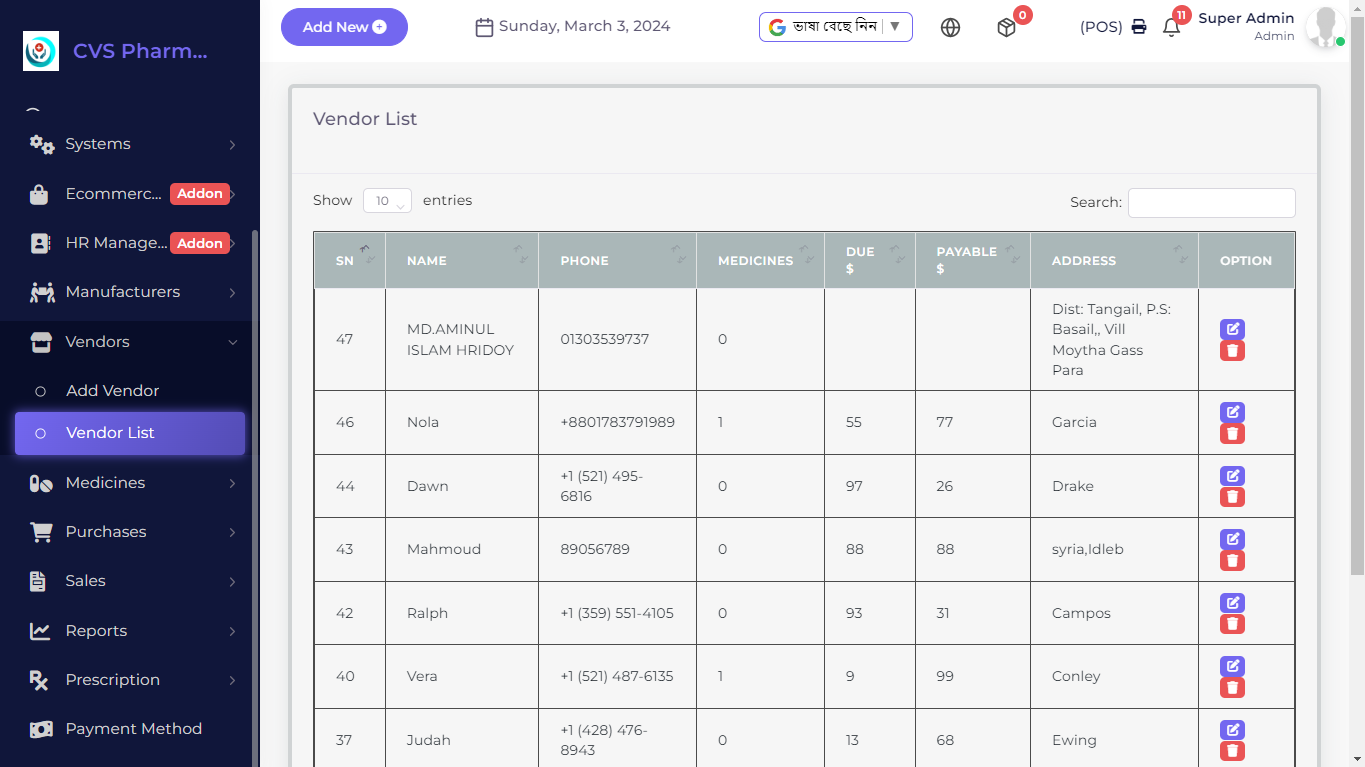Click the POS printer icon
Viewport: 1365px width, 767px height.
pyautogui.click(x=1139, y=27)
